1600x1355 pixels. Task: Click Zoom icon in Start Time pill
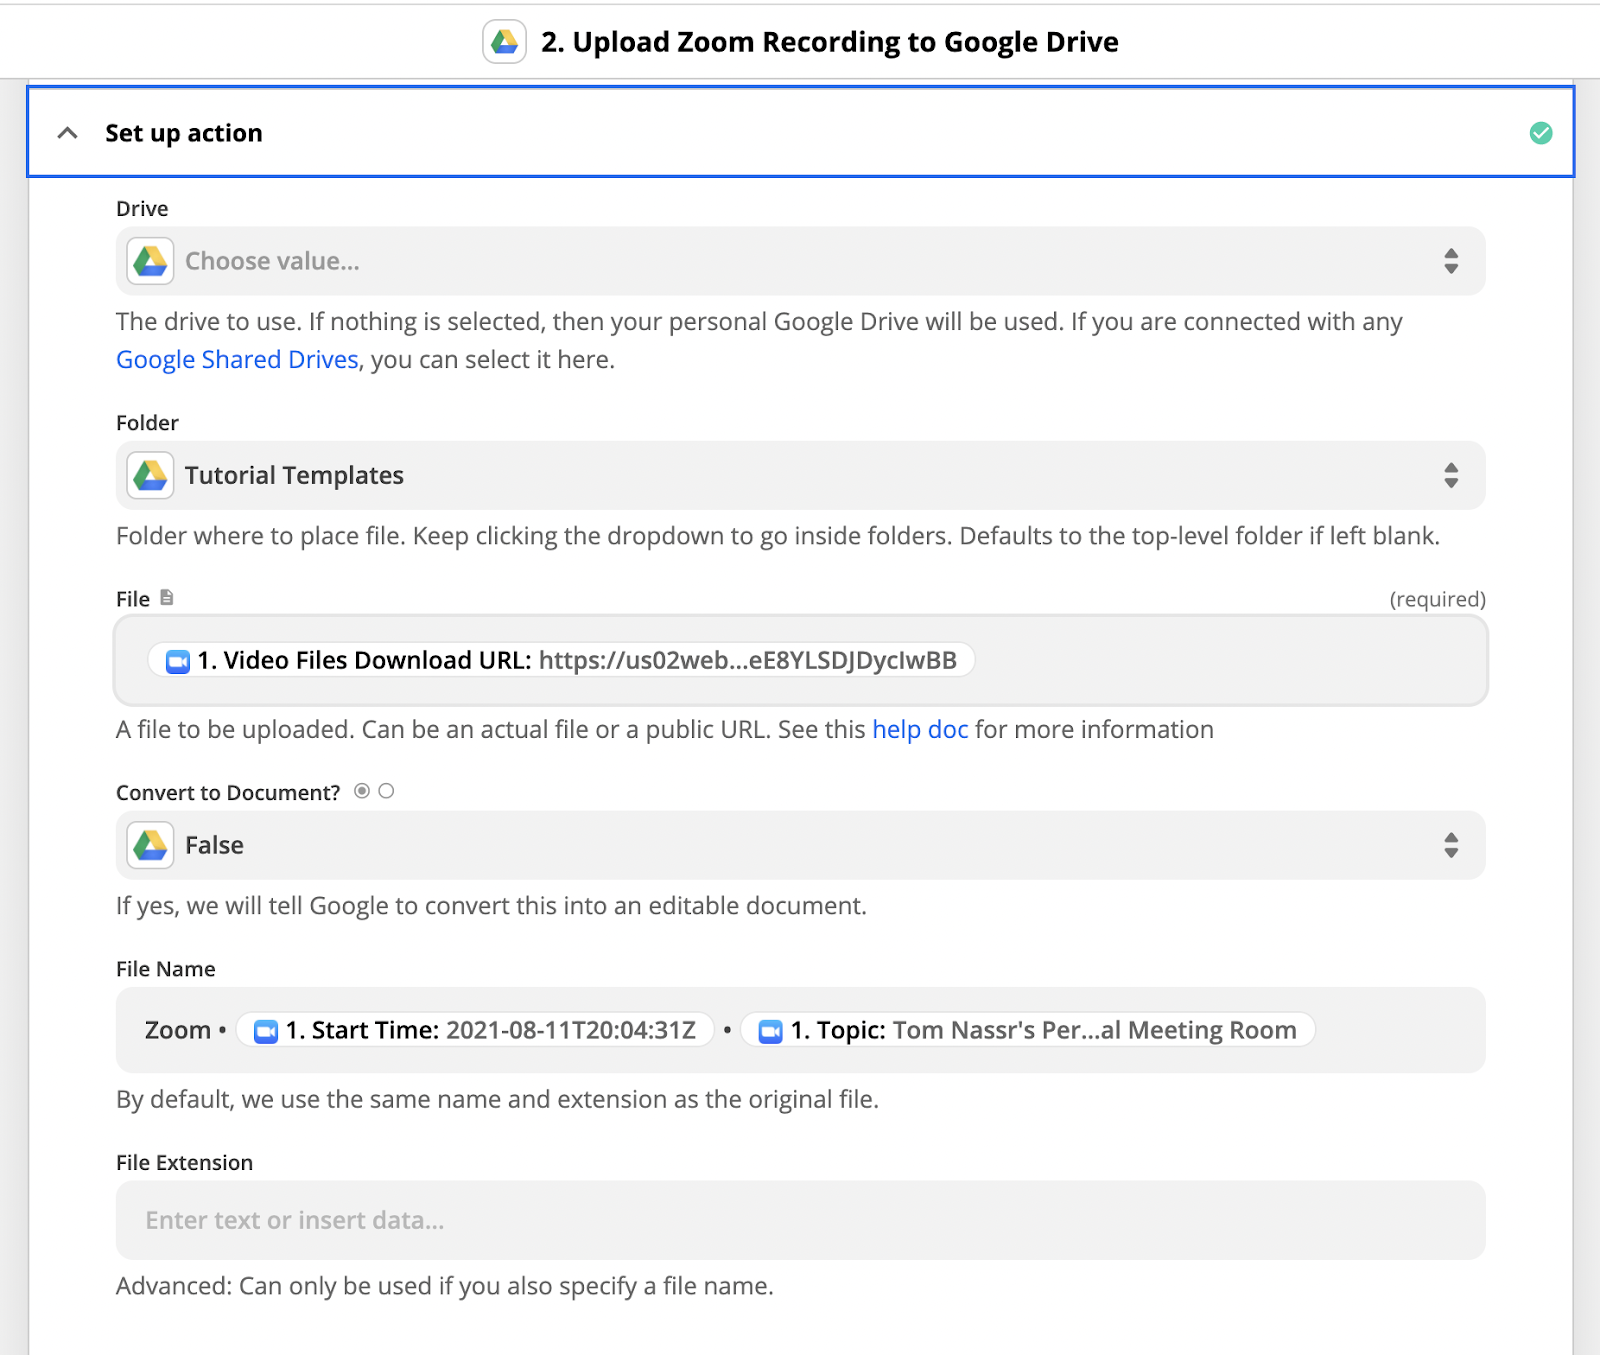[266, 1031]
